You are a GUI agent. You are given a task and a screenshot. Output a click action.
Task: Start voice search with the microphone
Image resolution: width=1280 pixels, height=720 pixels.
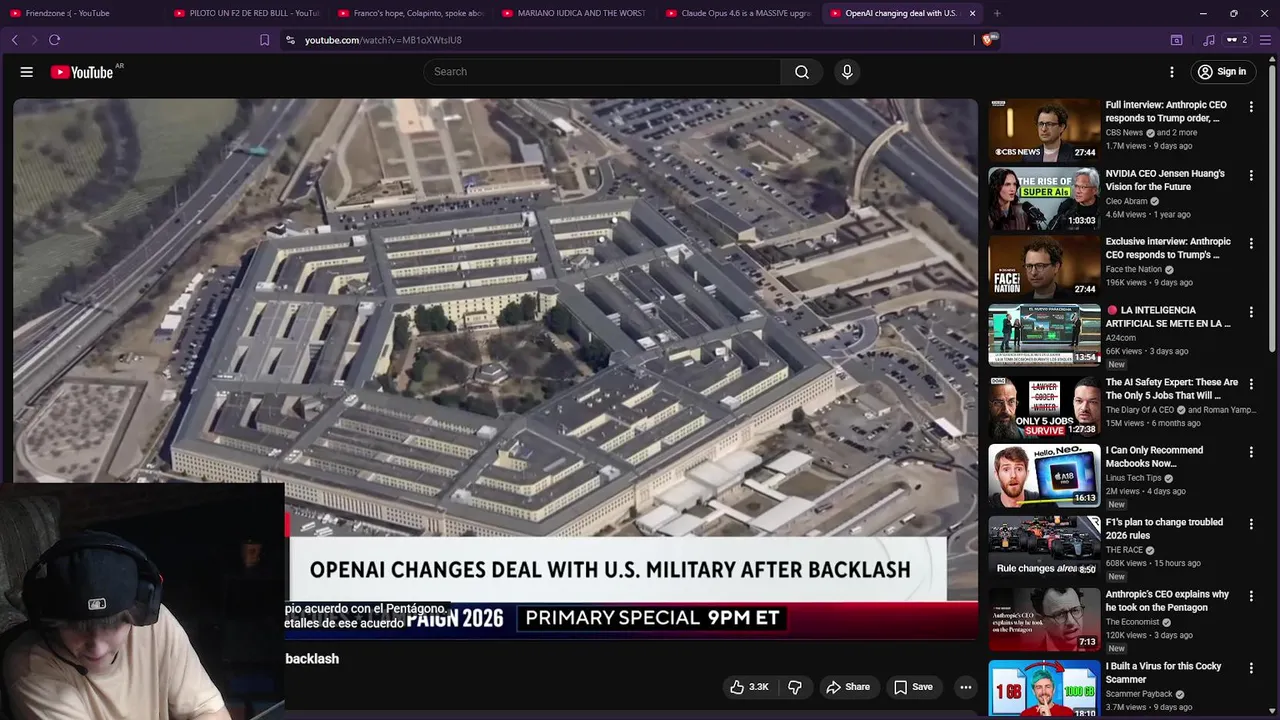pos(847,72)
